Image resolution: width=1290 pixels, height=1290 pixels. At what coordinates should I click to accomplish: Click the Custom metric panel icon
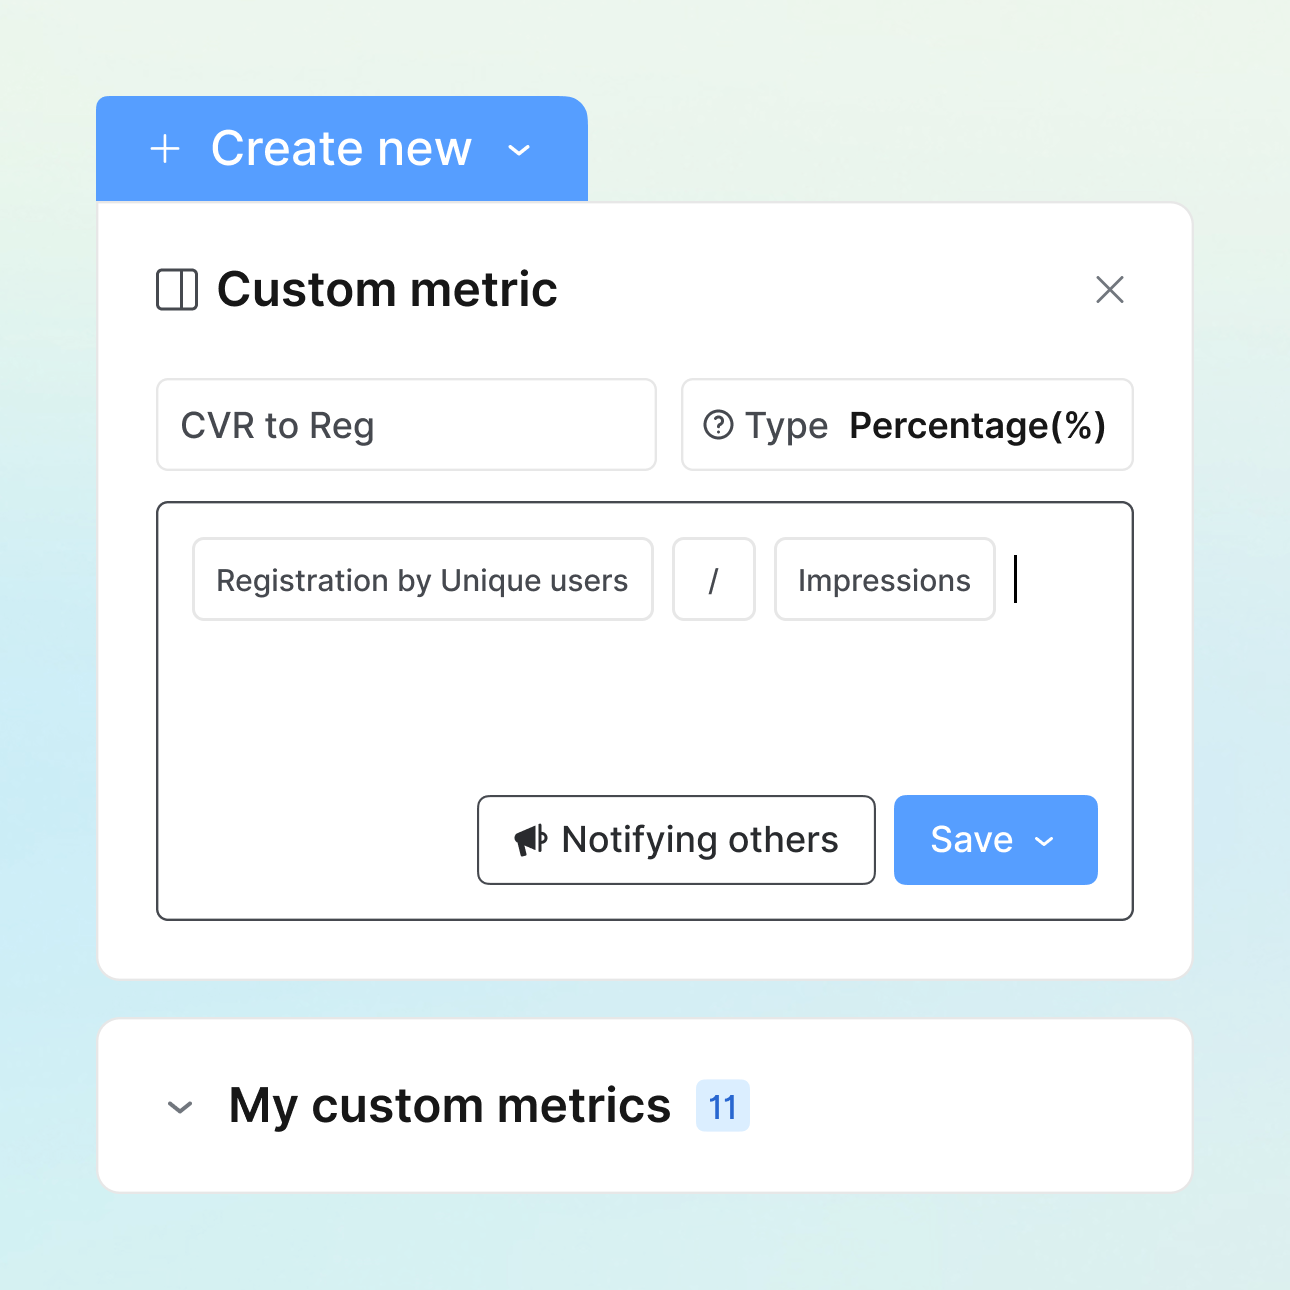[x=176, y=290]
